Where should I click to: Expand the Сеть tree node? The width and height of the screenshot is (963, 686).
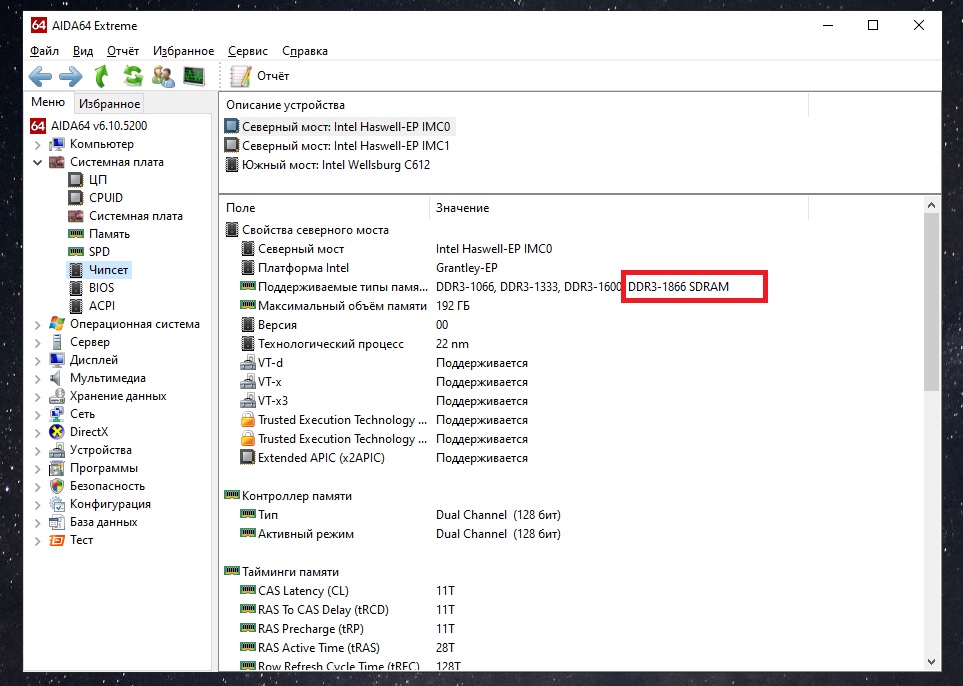tap(37, 415)
